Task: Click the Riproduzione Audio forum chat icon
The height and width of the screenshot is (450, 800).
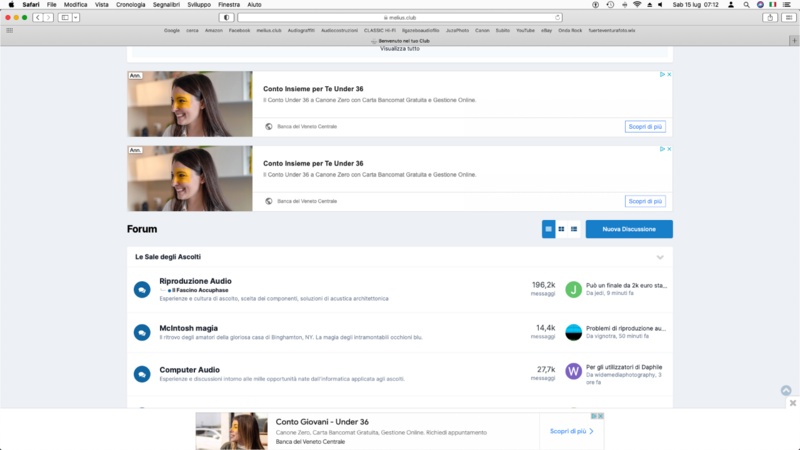Action: (142, 290)
